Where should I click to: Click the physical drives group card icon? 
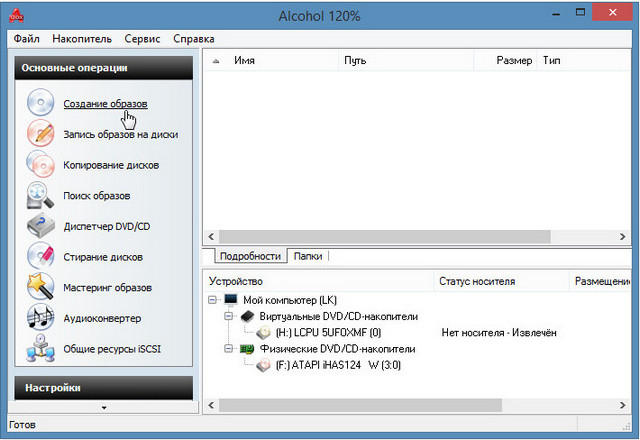[x=247, y=349]
